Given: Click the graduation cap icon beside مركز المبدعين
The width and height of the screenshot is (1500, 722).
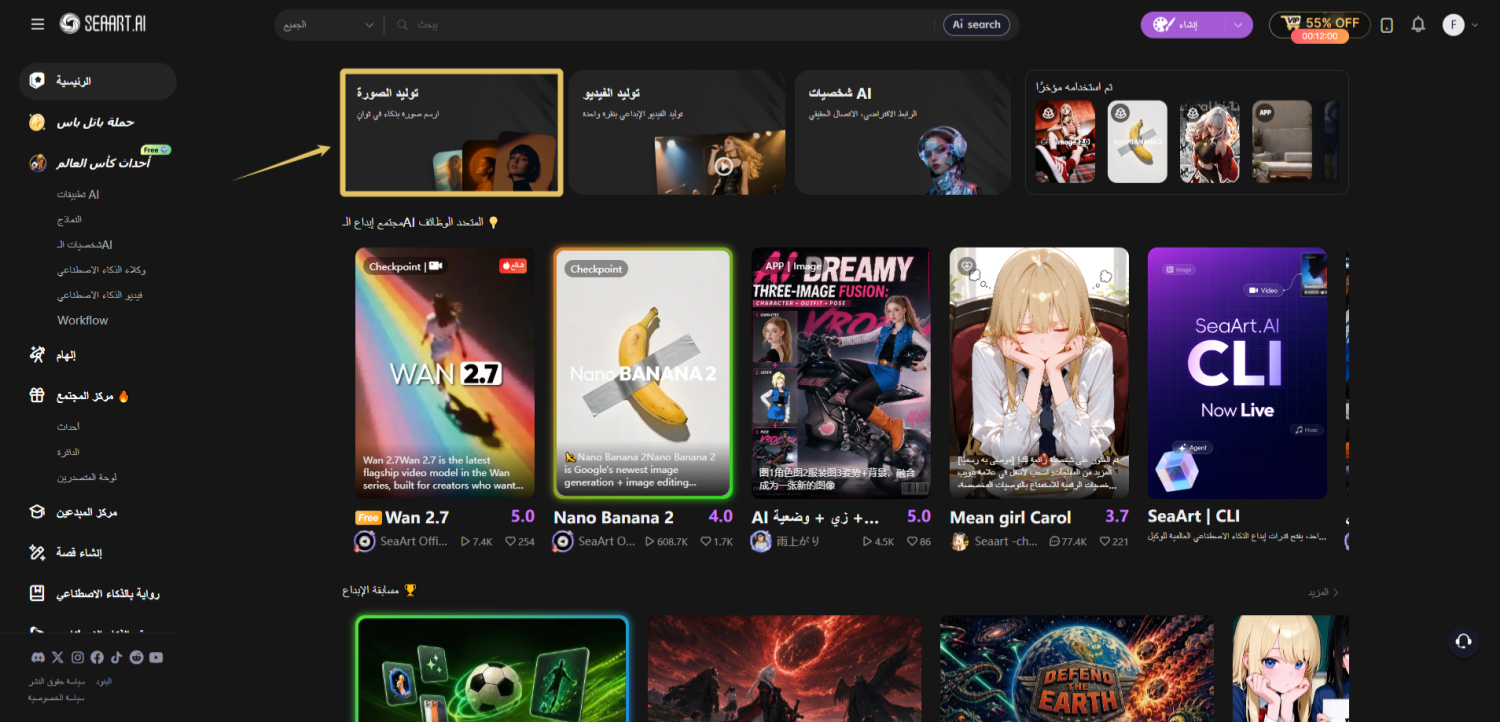Looking at the screenshot, I should point(37,512).
